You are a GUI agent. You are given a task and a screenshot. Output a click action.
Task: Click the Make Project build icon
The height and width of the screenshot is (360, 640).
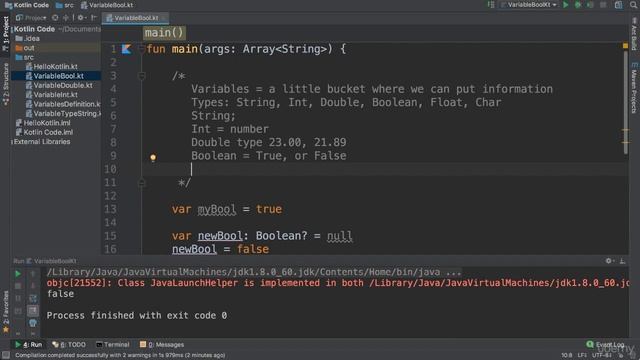491,5
